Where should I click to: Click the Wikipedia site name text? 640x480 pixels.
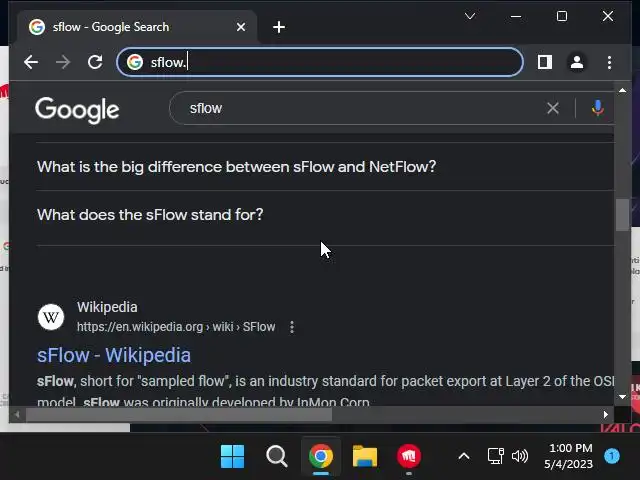pos(107,307)
